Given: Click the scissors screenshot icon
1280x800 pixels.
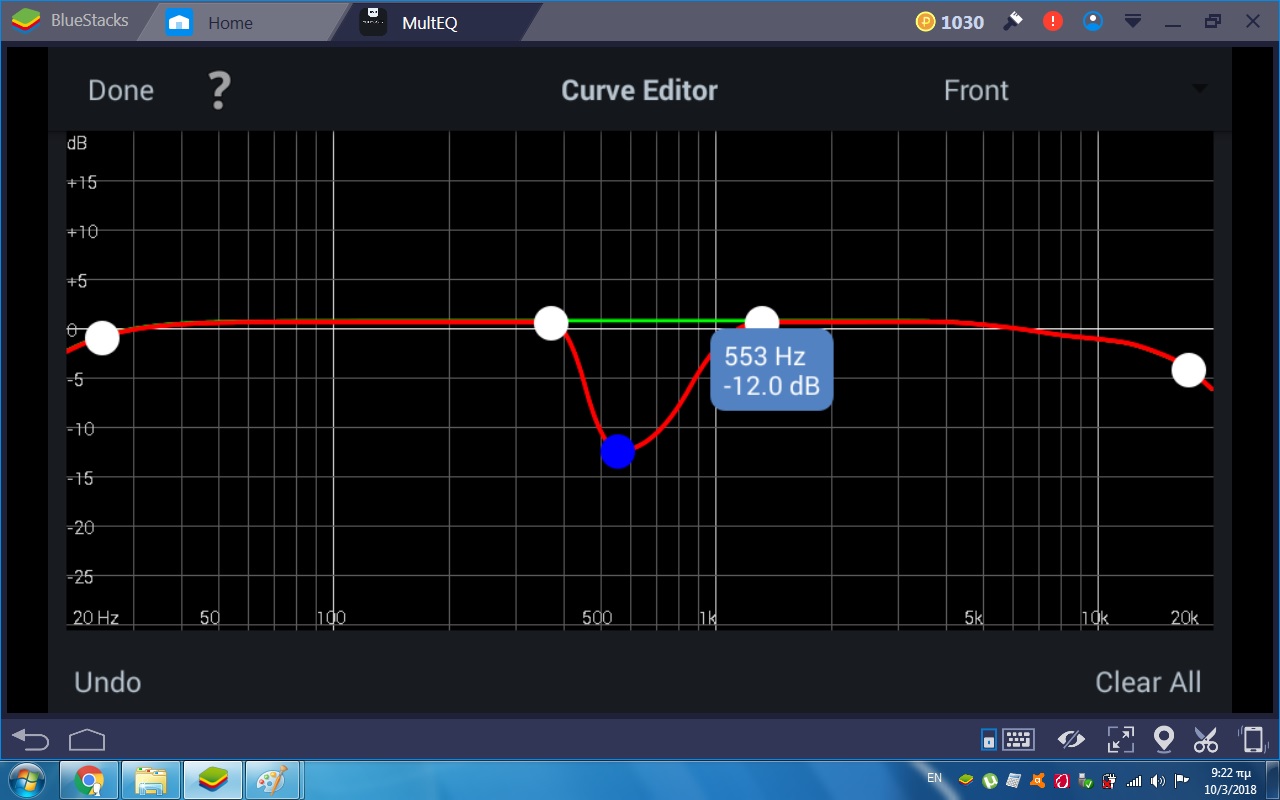Looking at the screenshot, I should [x=1206, y=740].
